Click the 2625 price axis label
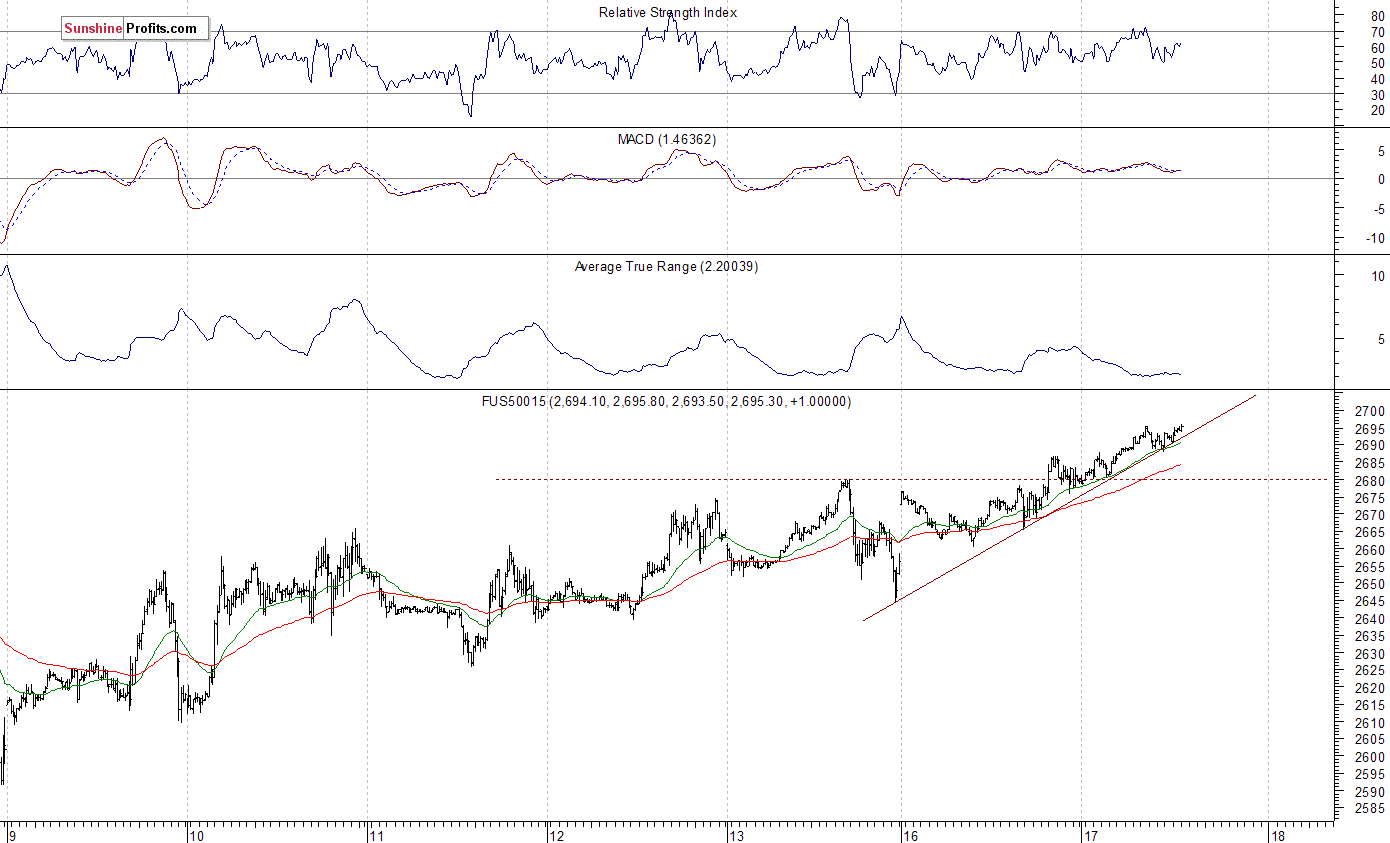 1370,671
